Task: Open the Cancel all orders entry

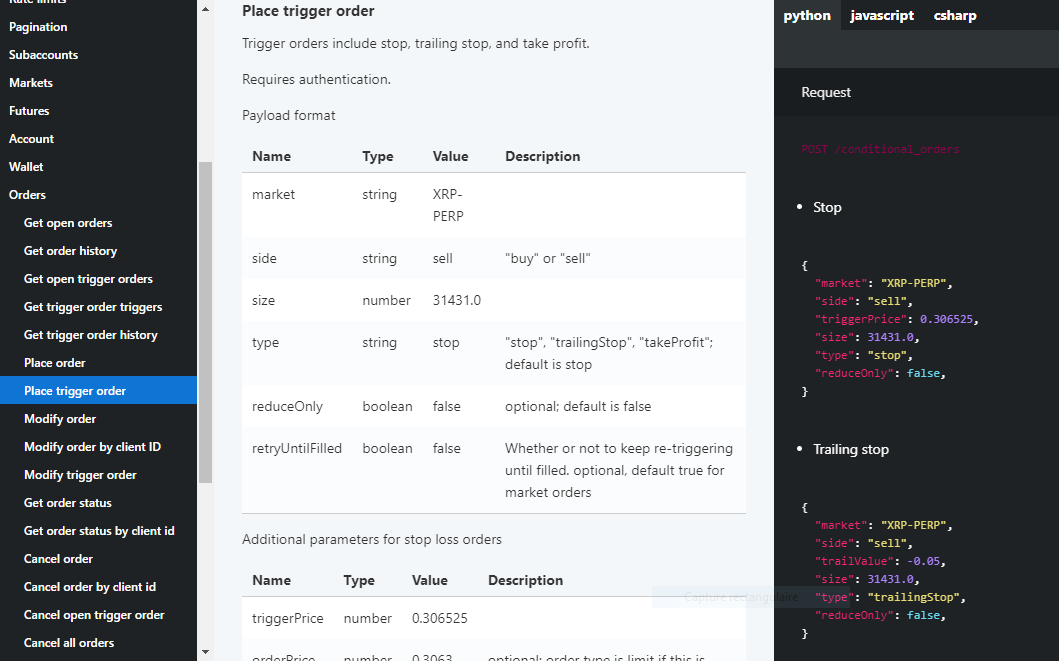Action: point(69,643)
